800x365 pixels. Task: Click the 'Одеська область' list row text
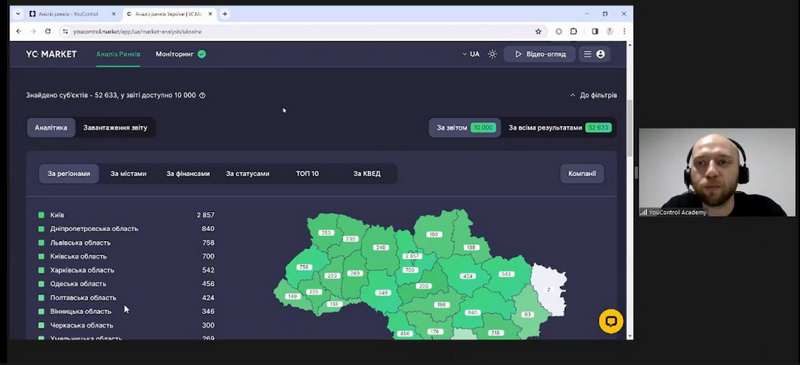coord(78,284)
